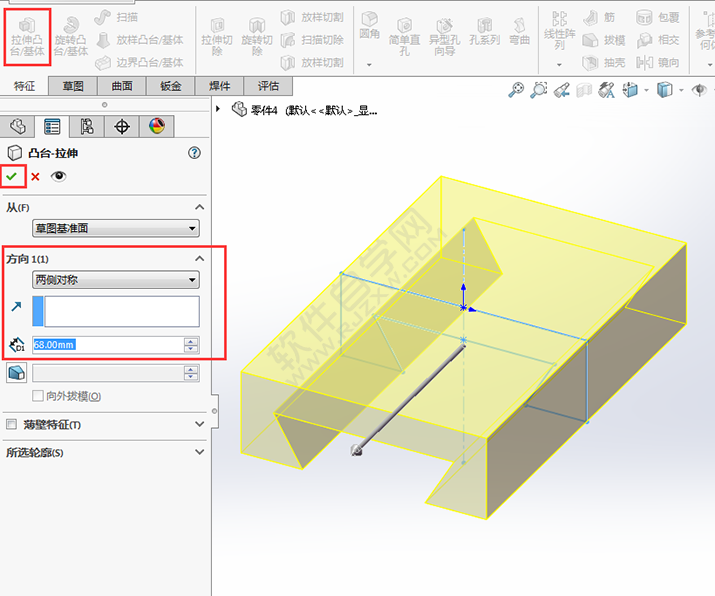The width and height of the screenshot is (715, 596).
Task: Open the Display Style dropdown arrow
Action: coord(681,90)
